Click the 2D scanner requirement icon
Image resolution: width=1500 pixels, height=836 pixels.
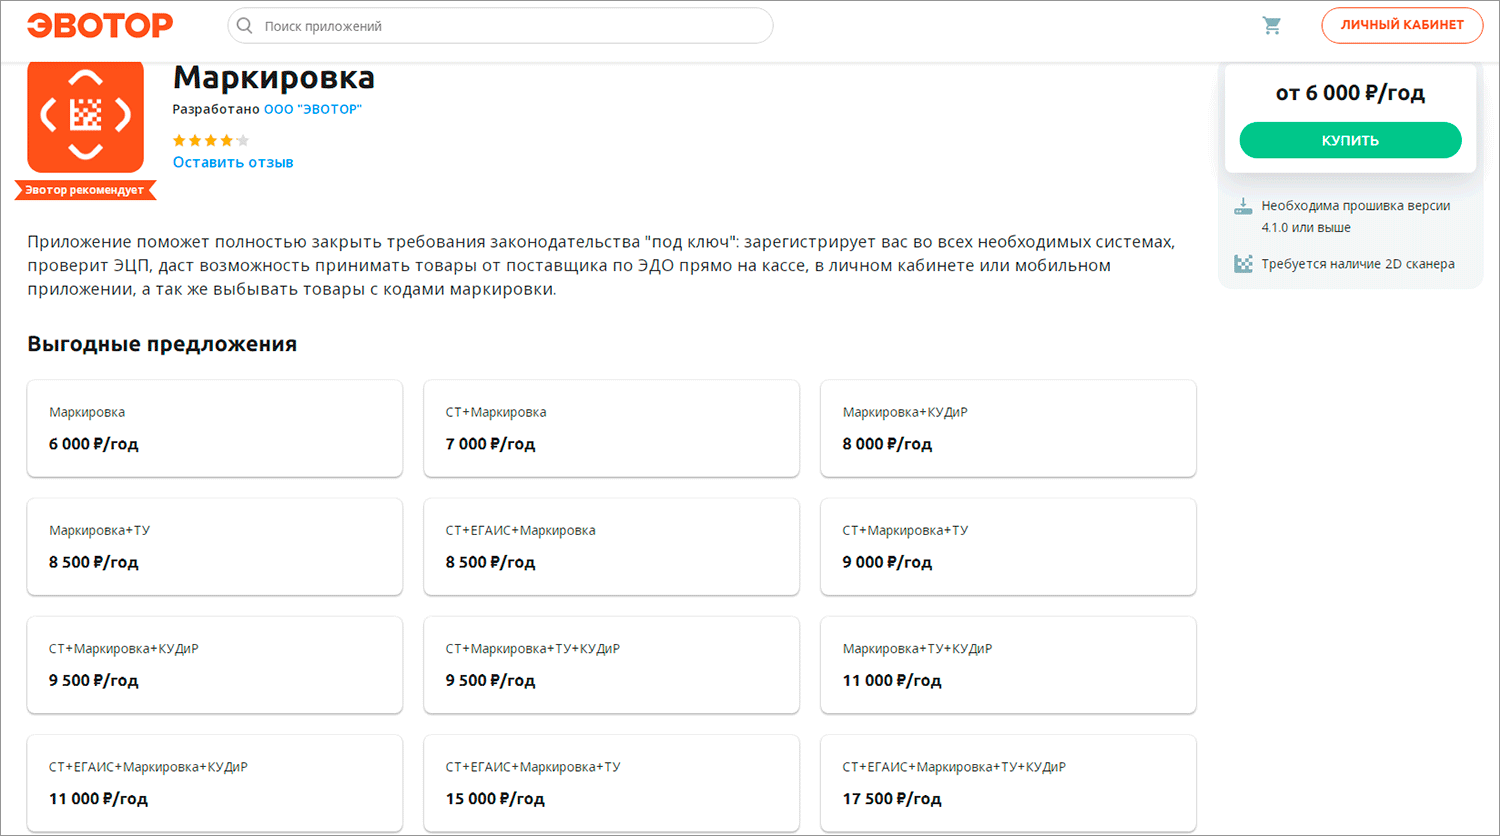(x=1243, y=264)
